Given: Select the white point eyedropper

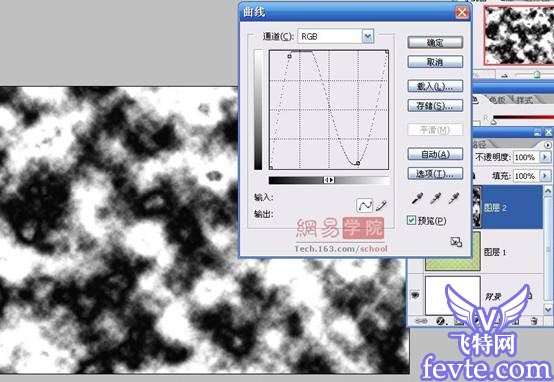Looking at the screenshot, I should pos(454,199).
